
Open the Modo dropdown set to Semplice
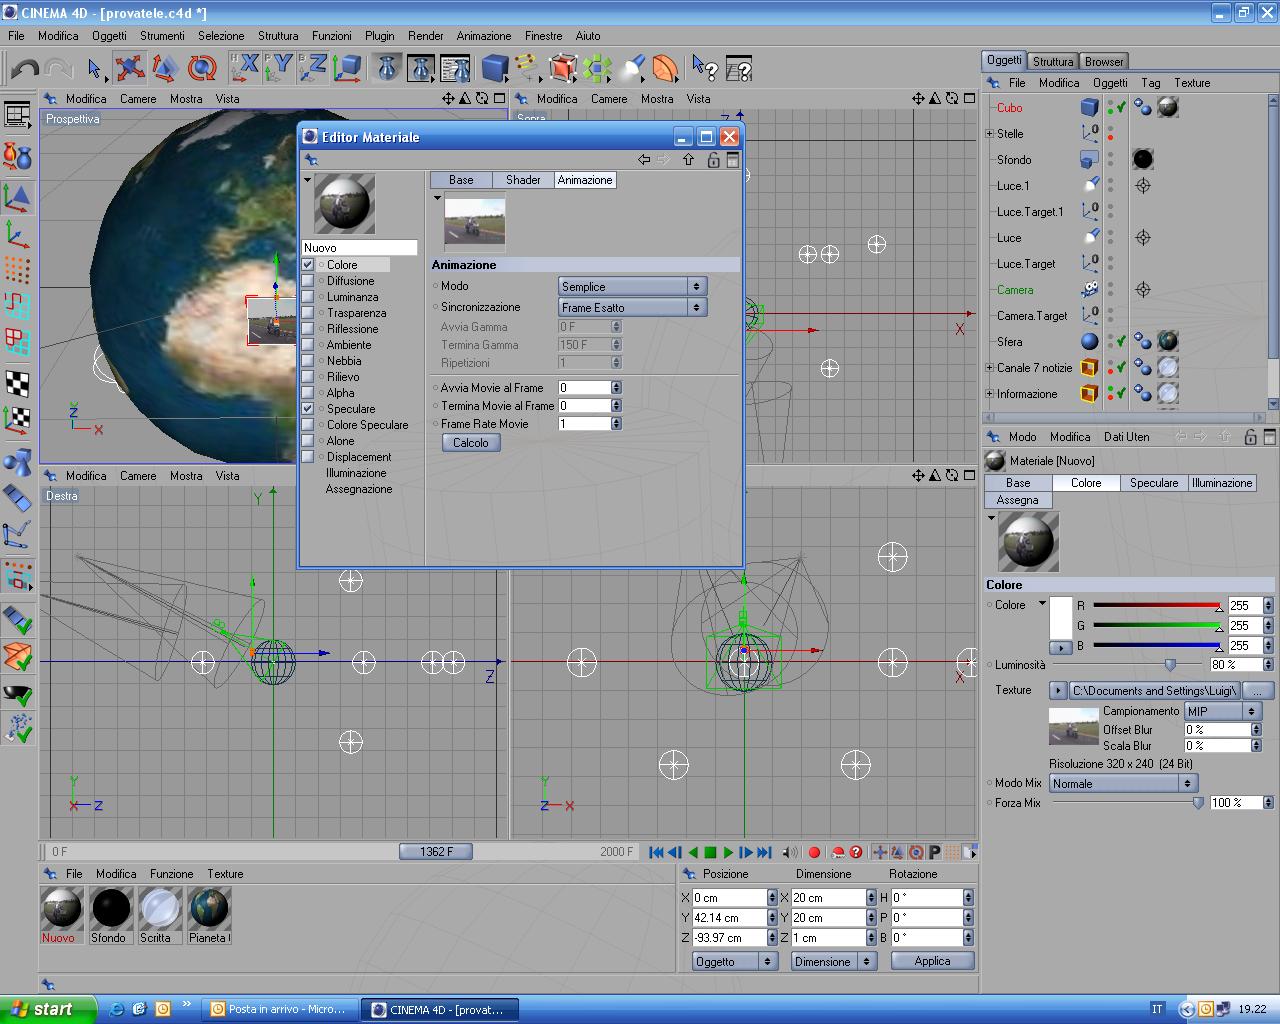pos(632,286)
